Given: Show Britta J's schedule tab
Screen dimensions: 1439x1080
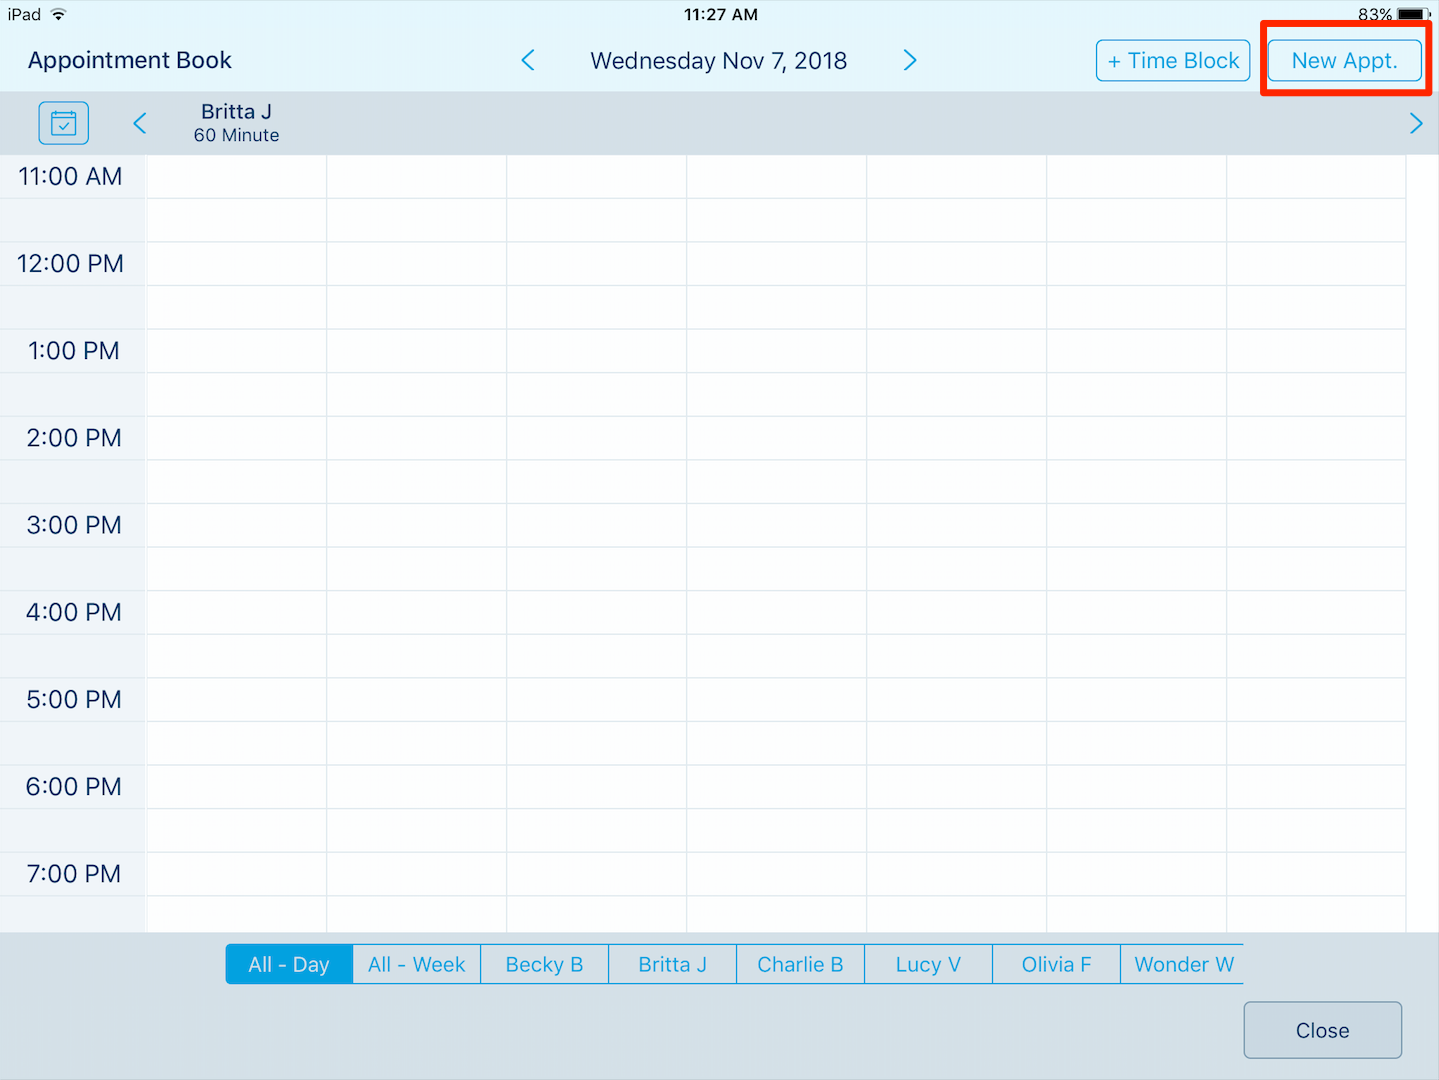Looking at the screenshot, I should [x=672, y=964].
